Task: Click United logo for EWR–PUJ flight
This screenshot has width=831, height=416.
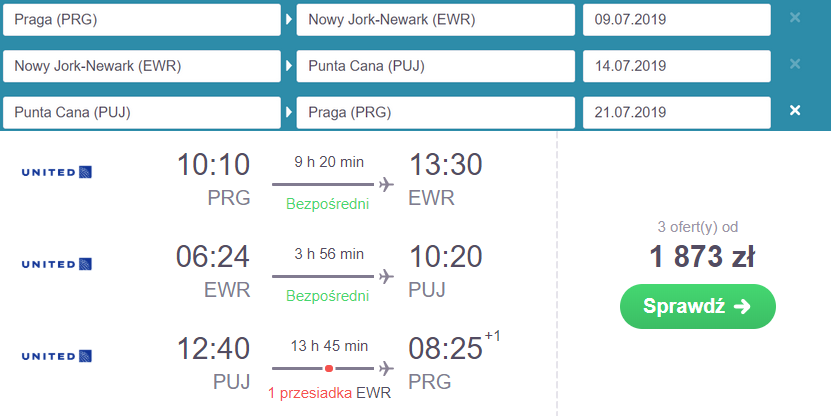Action: pos(56,264)
